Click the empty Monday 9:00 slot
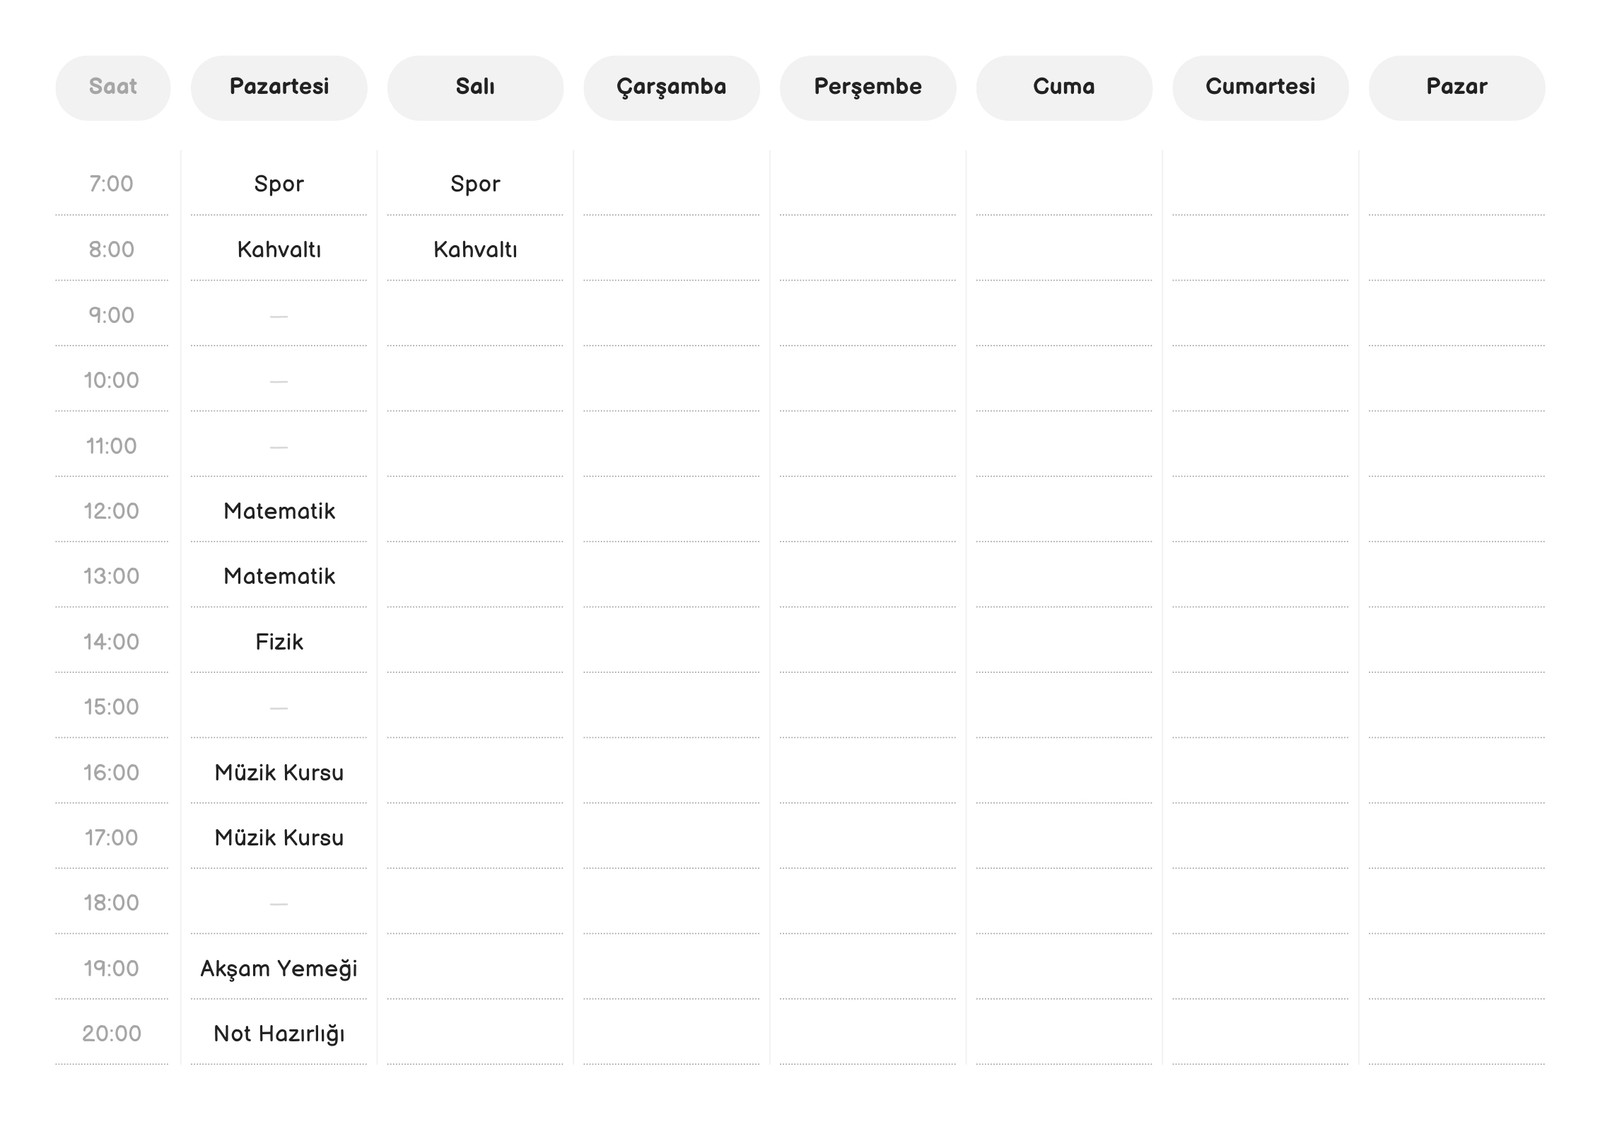Screen dimensions: 1600x1131 click(x=279, y=316)
